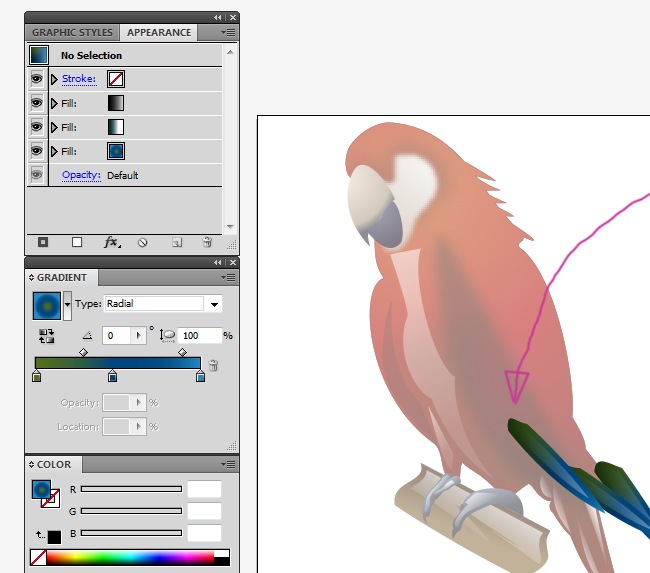Image resolution: width=650 pixels, height=573 pixels.
Task: Click the Duplicate Selected Item icon
Action: coord(176,242)
